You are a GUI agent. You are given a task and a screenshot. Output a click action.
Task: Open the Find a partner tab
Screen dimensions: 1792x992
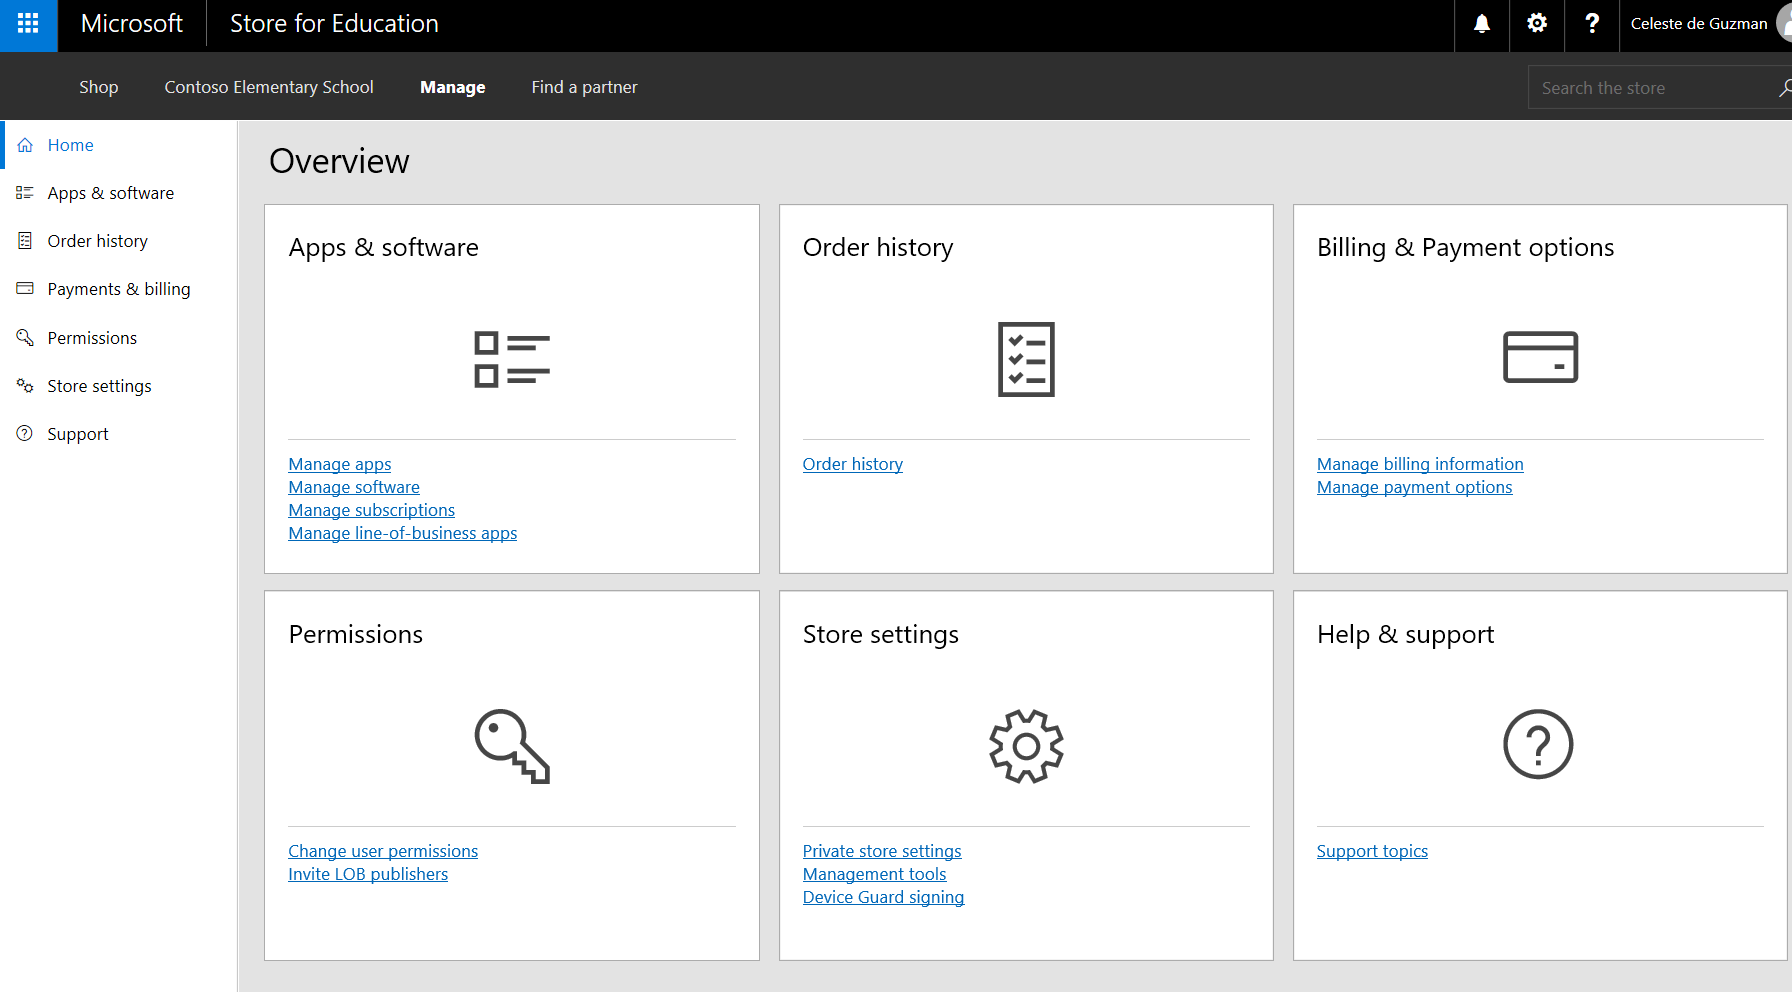(584, 87)
